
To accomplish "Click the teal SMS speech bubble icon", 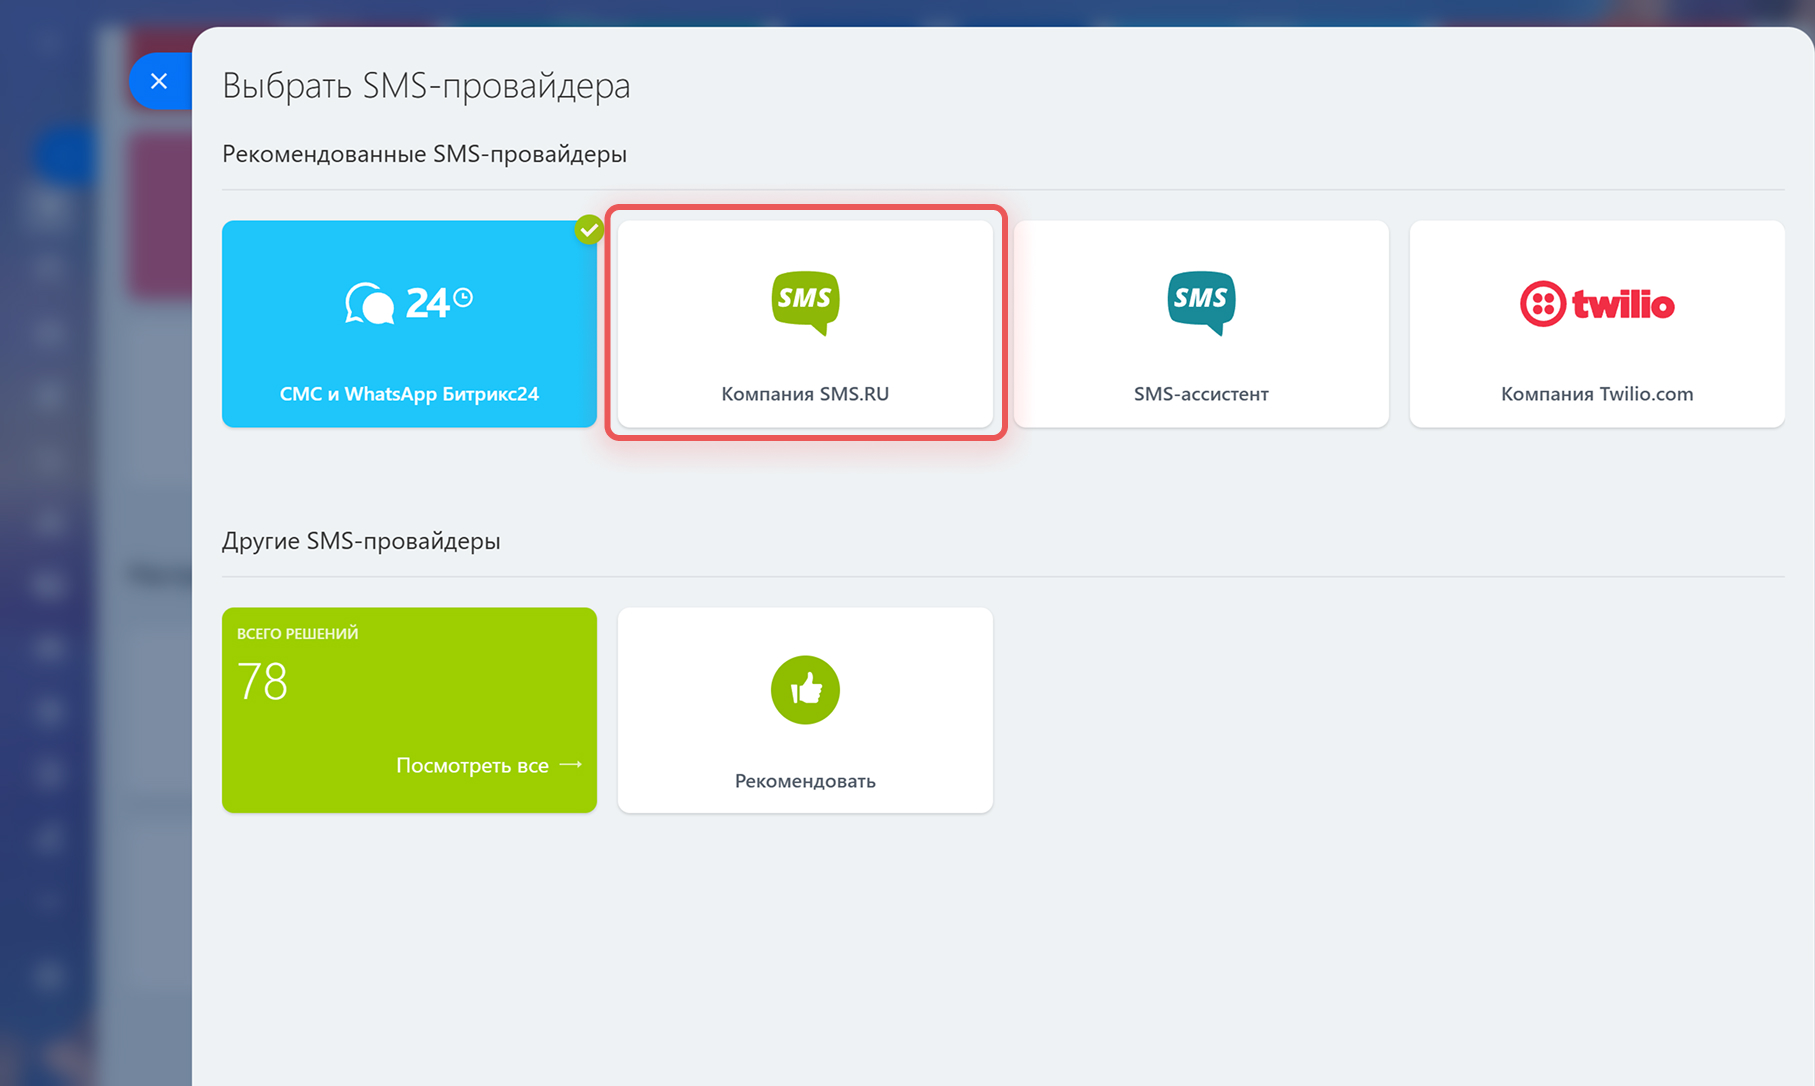I will 1201,302.
